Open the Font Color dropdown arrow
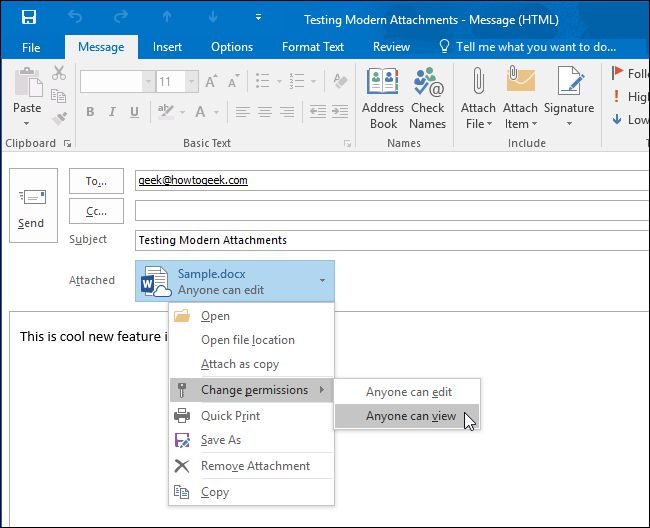Viewport: 650px width, 528px height. click(216, 112)
